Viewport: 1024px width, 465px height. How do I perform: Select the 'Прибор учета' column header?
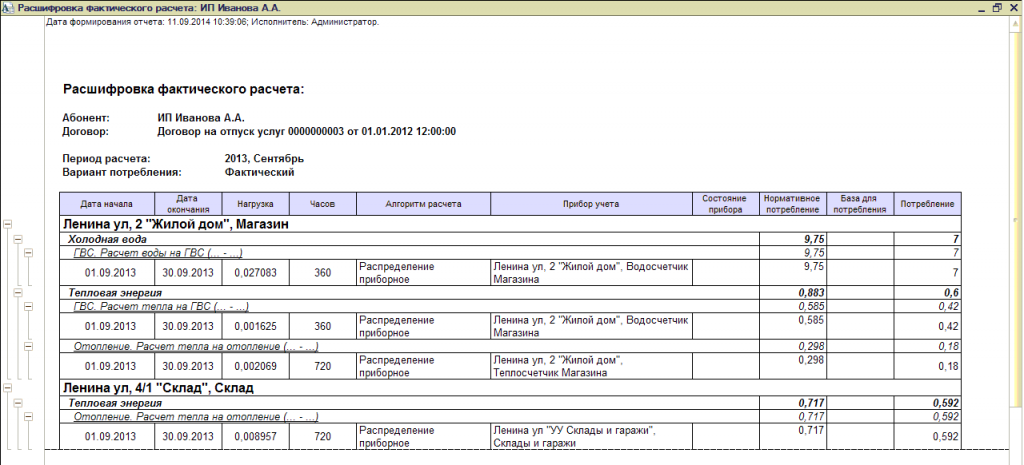591,204
